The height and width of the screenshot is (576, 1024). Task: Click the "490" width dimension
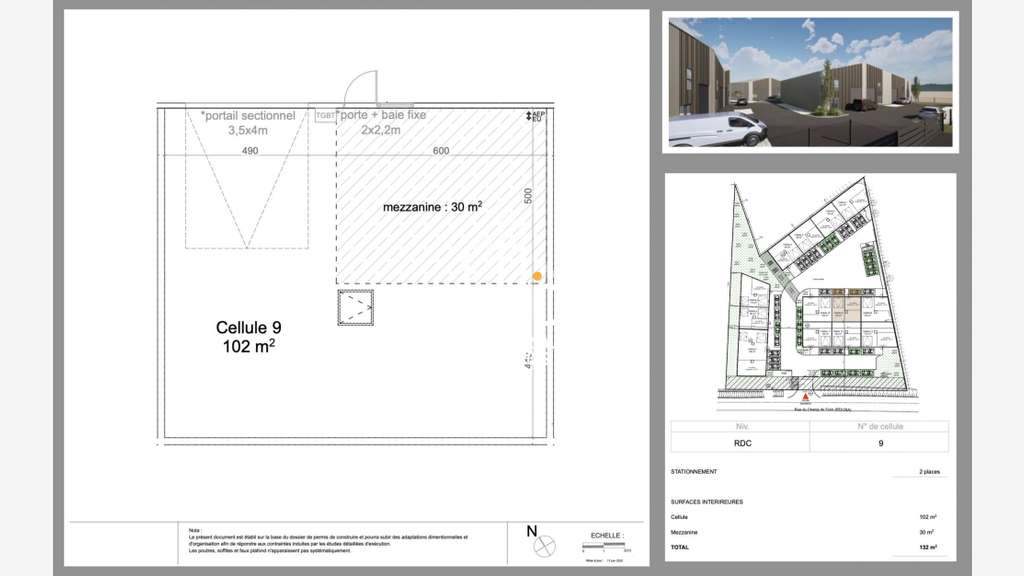(x=250, y=151)
